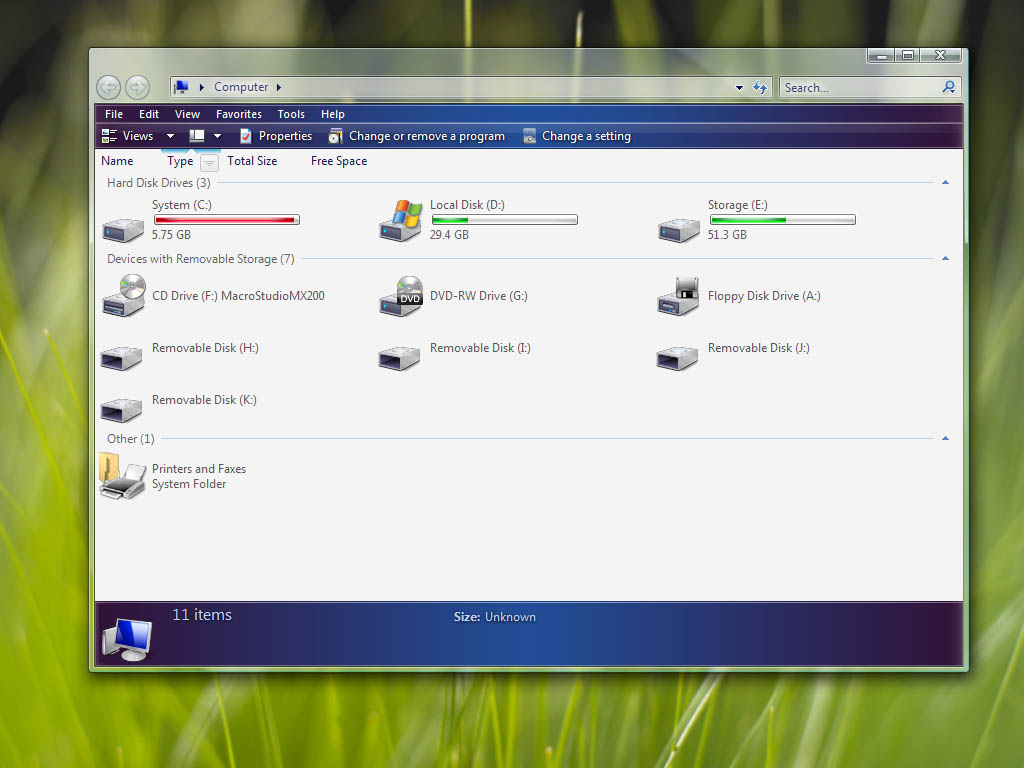Image resolution: width=1024 pixels, height=768 pixels.
Task: Click the Local Disk (D:) usage bar
Action: pos(504,219)
